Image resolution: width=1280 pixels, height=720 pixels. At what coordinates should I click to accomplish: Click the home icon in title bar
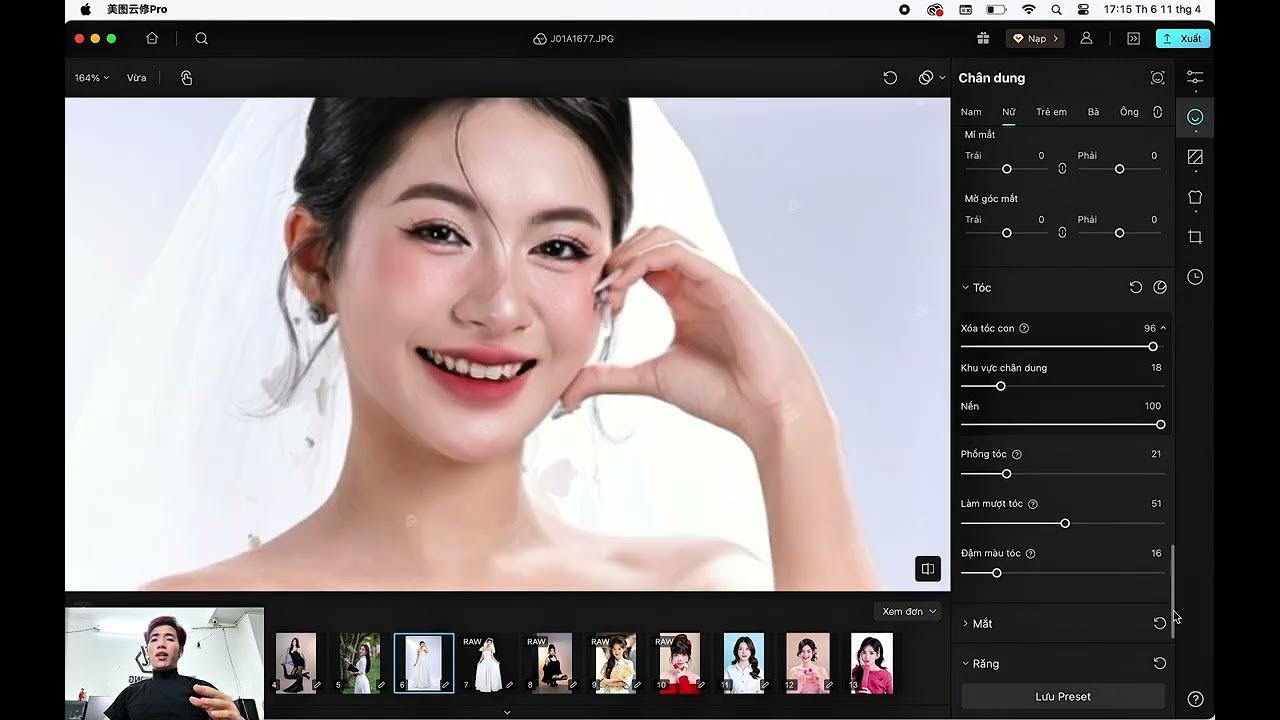pyautogui.click(x=152, y=38)
